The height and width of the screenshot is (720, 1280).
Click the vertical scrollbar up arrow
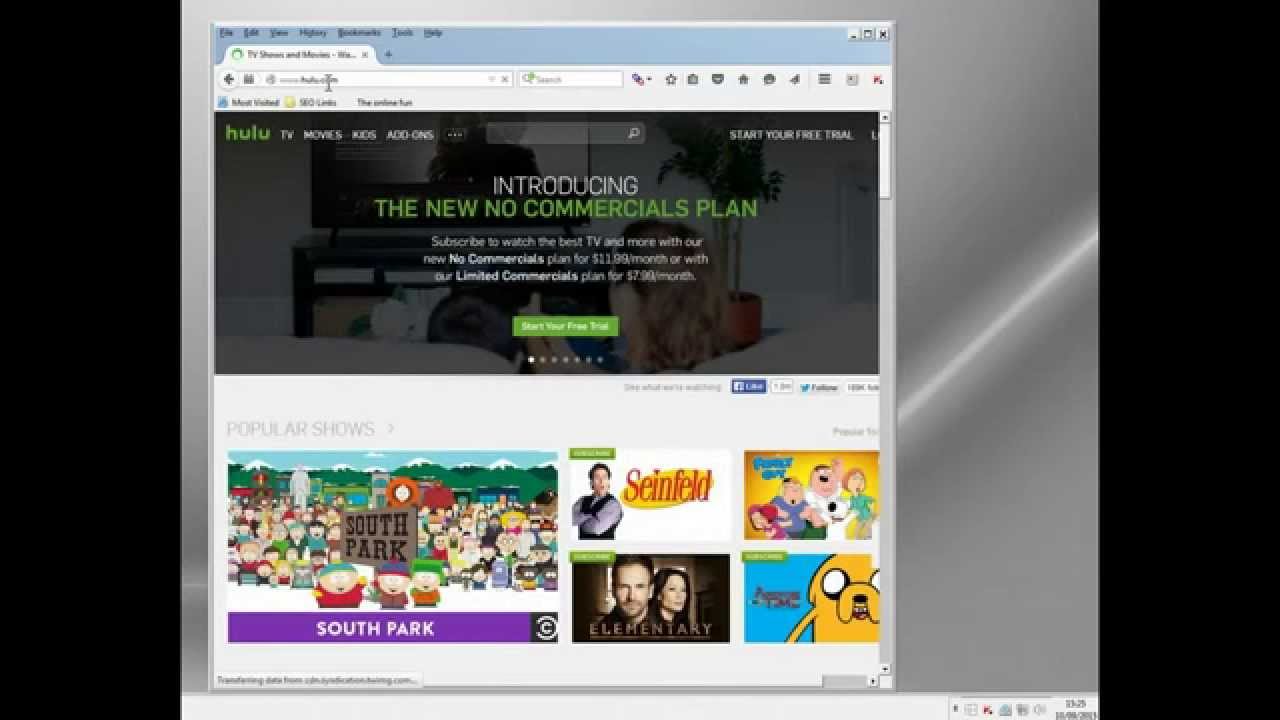point(885,118)
